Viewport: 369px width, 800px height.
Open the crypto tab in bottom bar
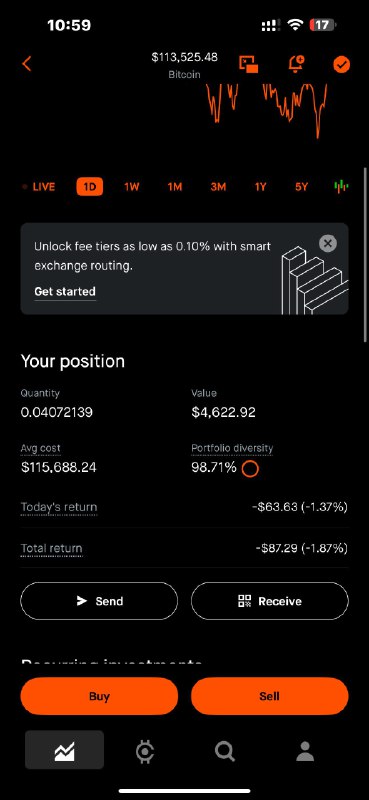144,751
